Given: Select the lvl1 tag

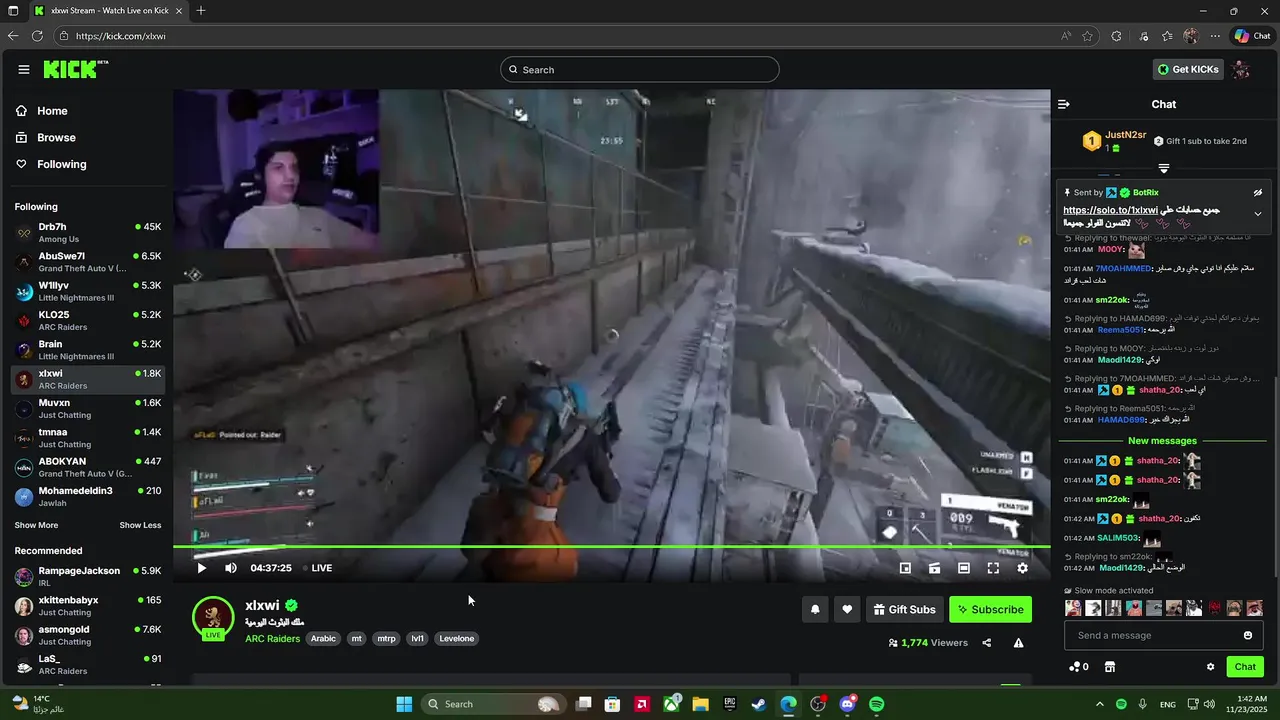Looking at the screenshot, I should (417, 638).
